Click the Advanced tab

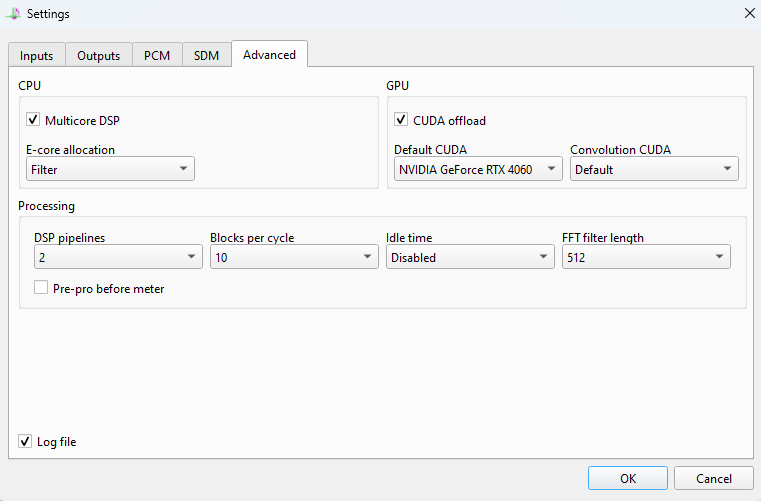click(269, 55)
